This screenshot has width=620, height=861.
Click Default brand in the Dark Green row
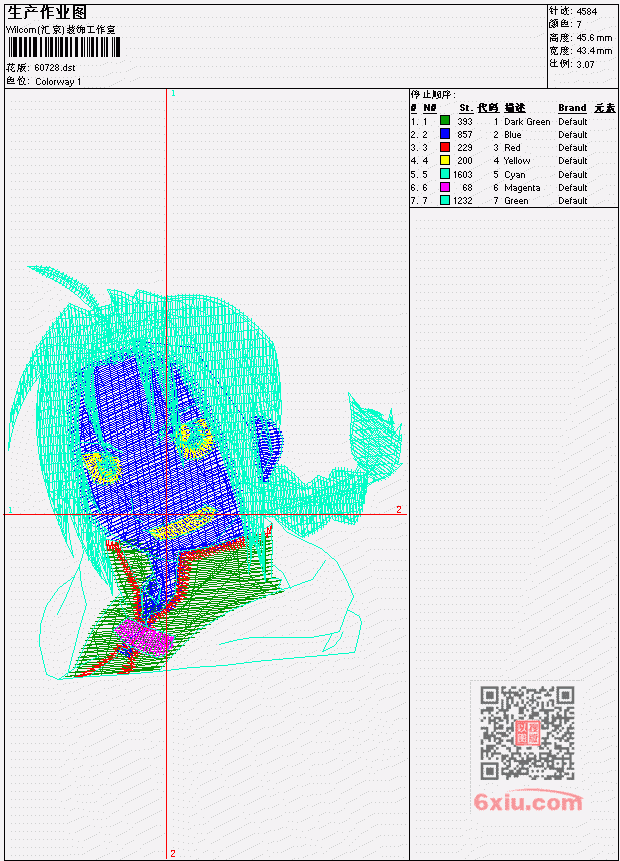[573, 121]
